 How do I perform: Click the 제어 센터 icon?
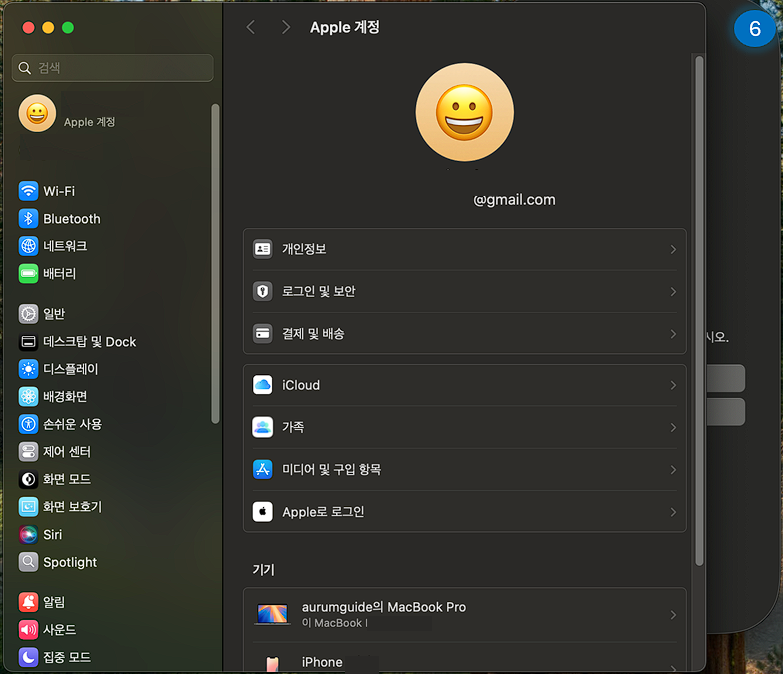28,452
